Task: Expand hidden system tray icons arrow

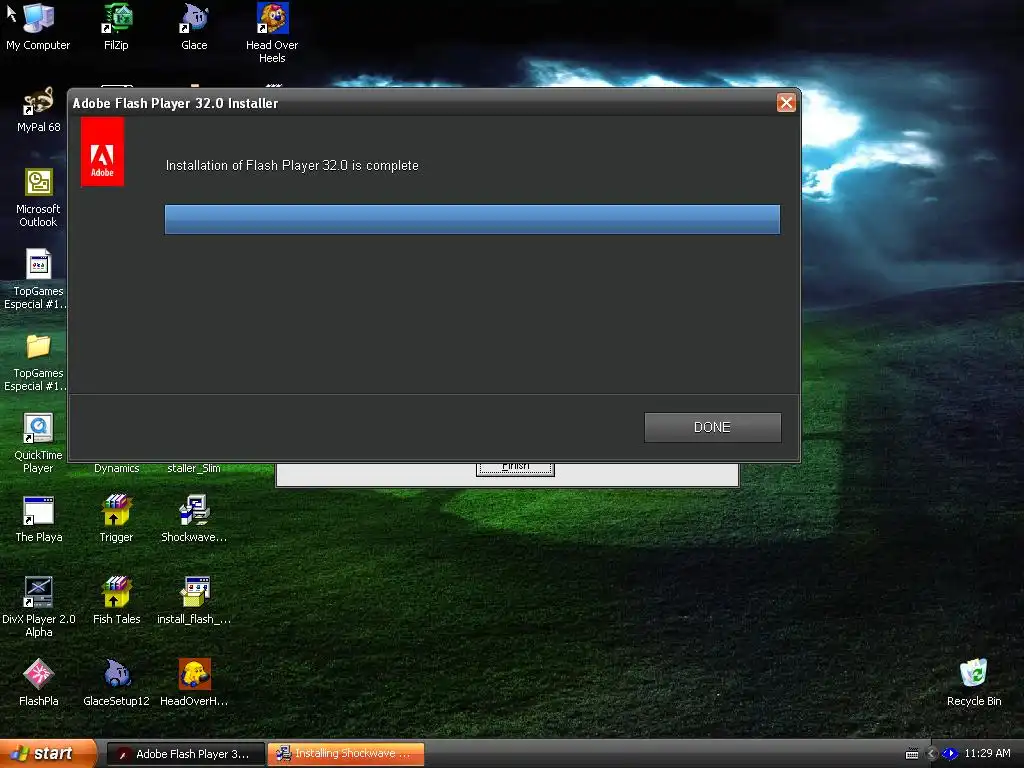Action: tap(932, 754)
